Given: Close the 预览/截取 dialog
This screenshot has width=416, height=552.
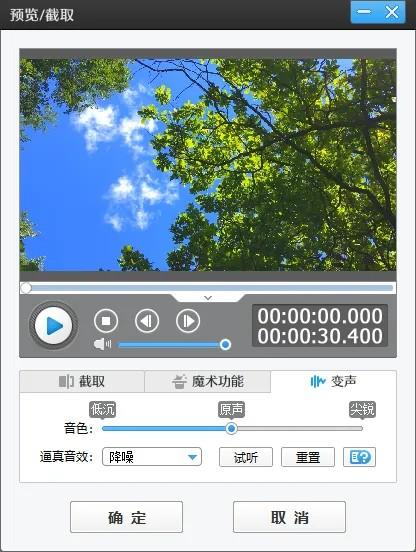Looking at the screenshot, I should 391,12.
